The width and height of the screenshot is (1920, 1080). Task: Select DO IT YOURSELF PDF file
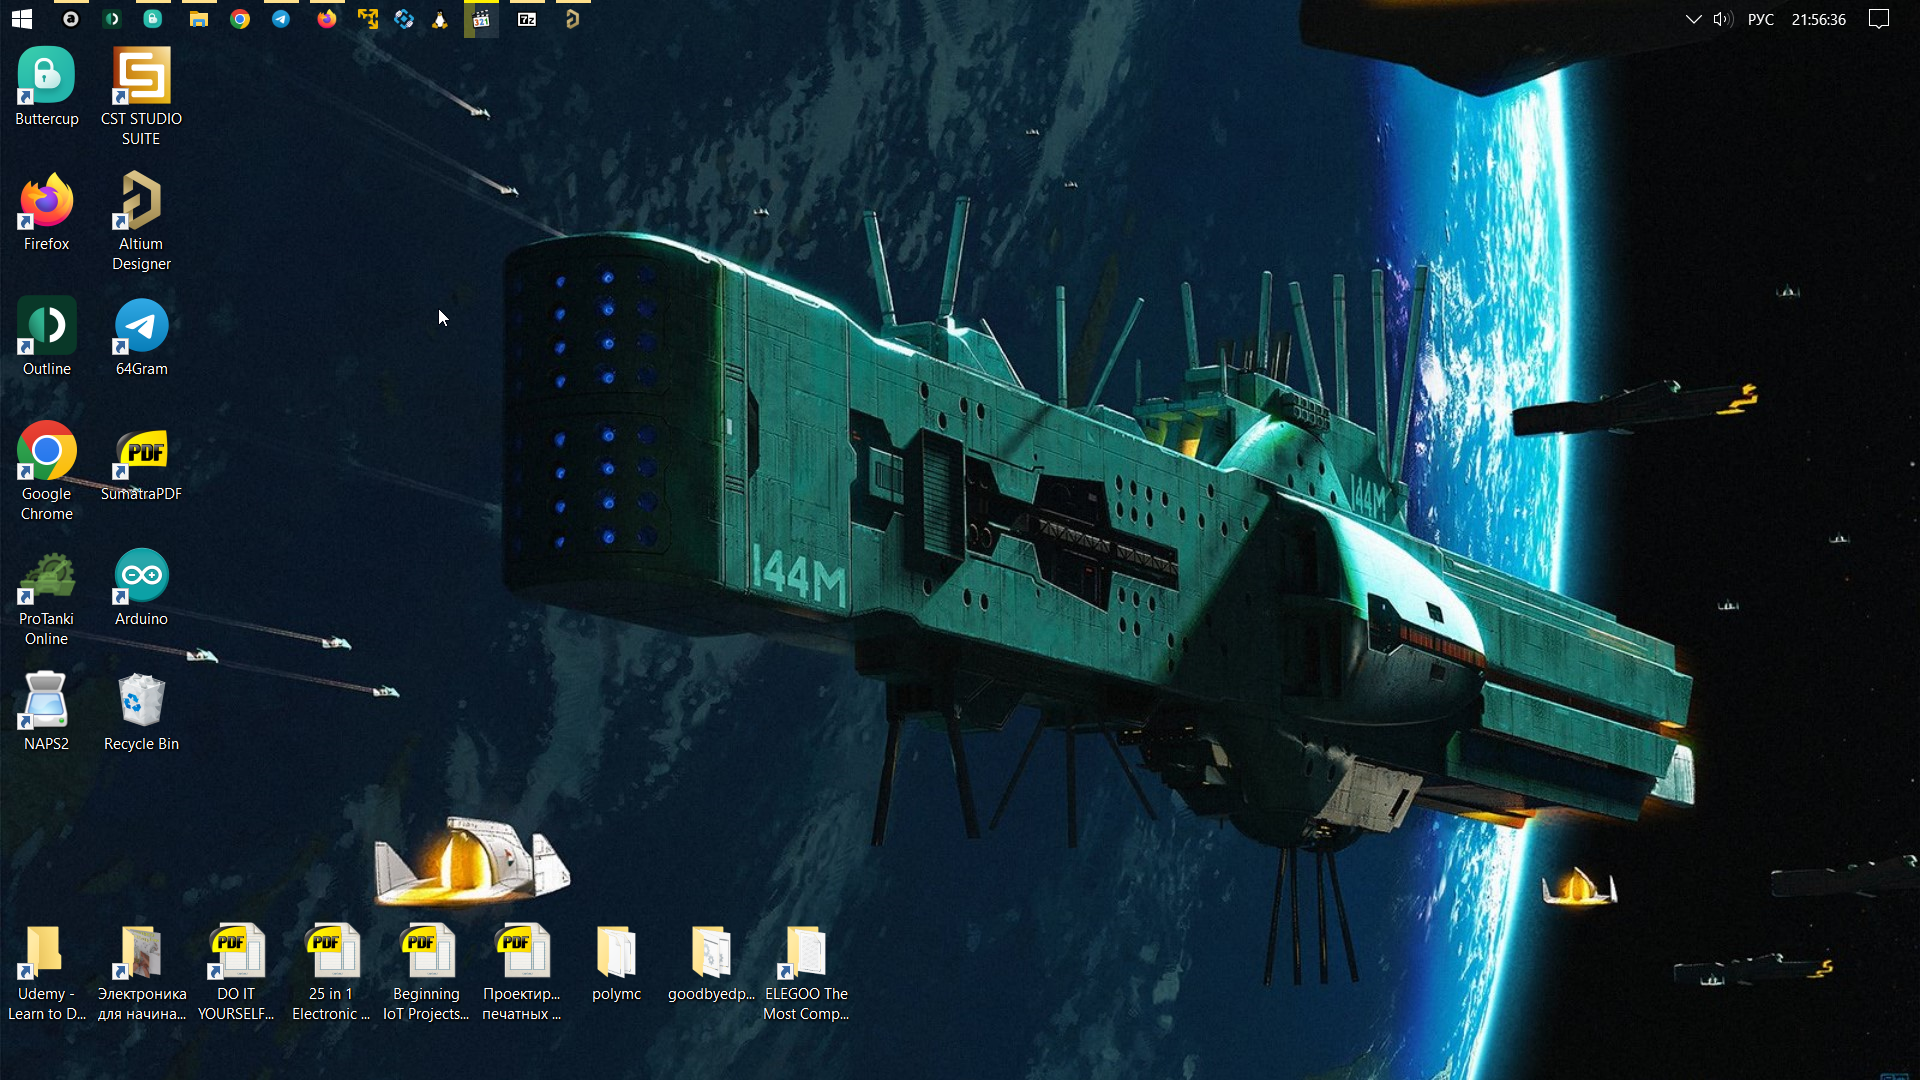coord(236,972)
